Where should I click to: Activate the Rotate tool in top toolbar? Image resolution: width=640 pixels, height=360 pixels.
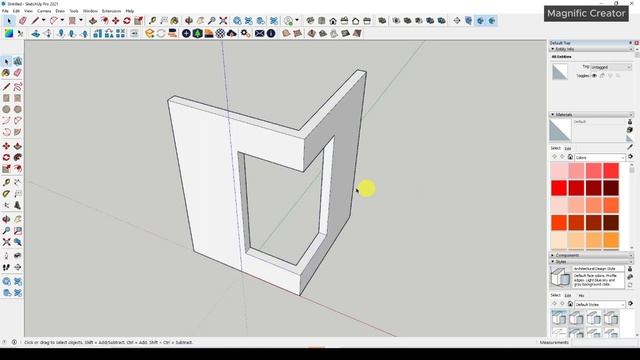(127, 20)
